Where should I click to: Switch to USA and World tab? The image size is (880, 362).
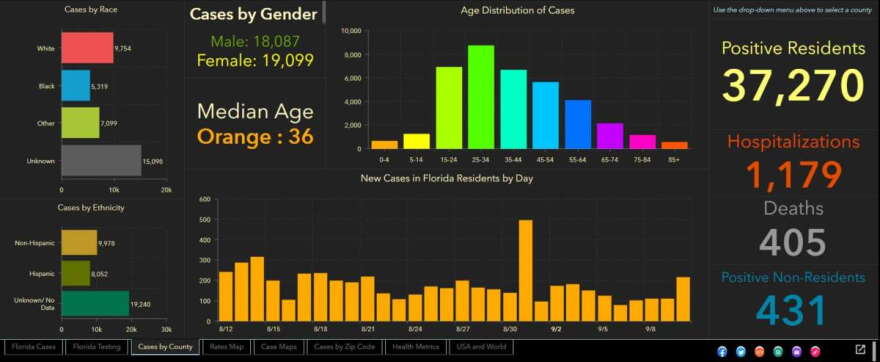[482, 347]
